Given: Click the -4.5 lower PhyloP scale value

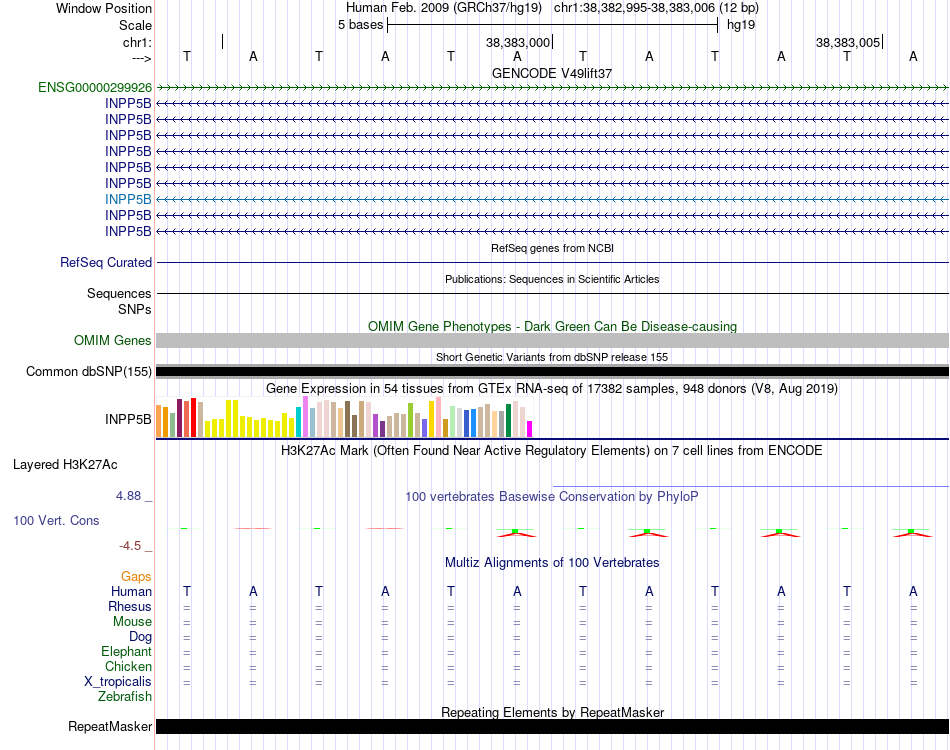Looking at the screenshot, I should click(x=130, y=546).
